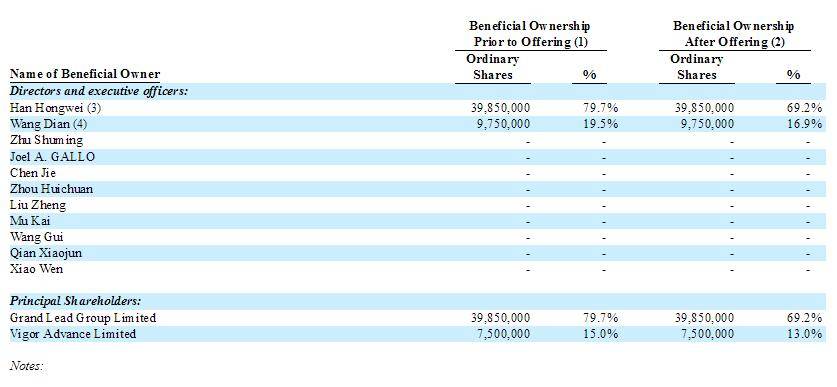Click the Joel A. GALLO name
This screenshot has width=837, height=387.
tap(52, 156)
